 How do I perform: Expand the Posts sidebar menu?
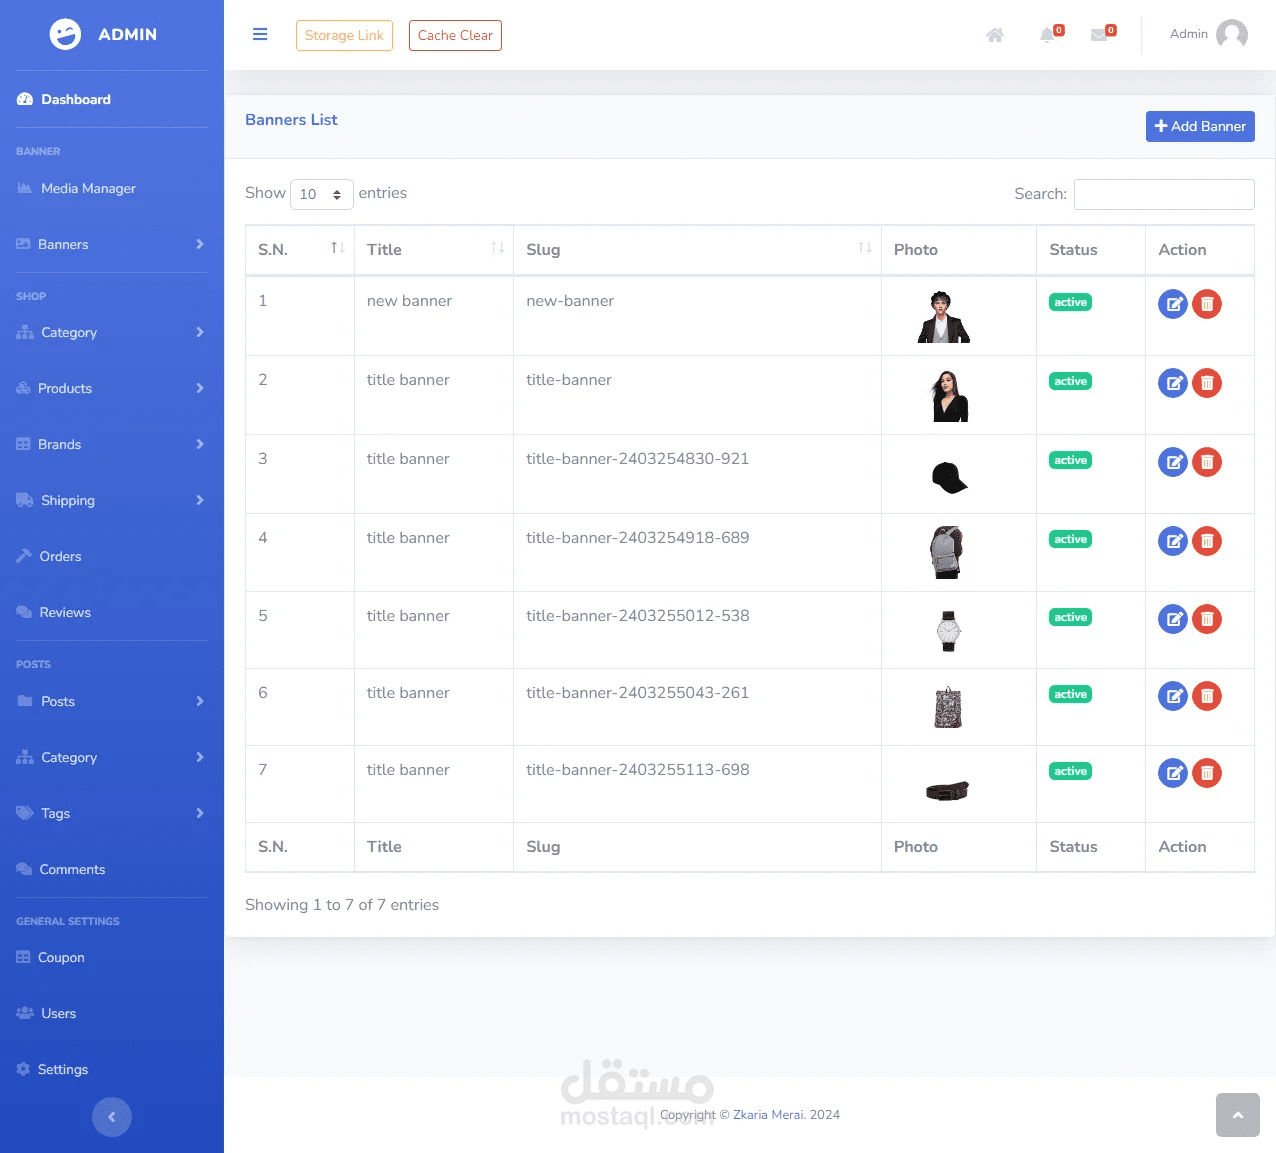(110, 701)
